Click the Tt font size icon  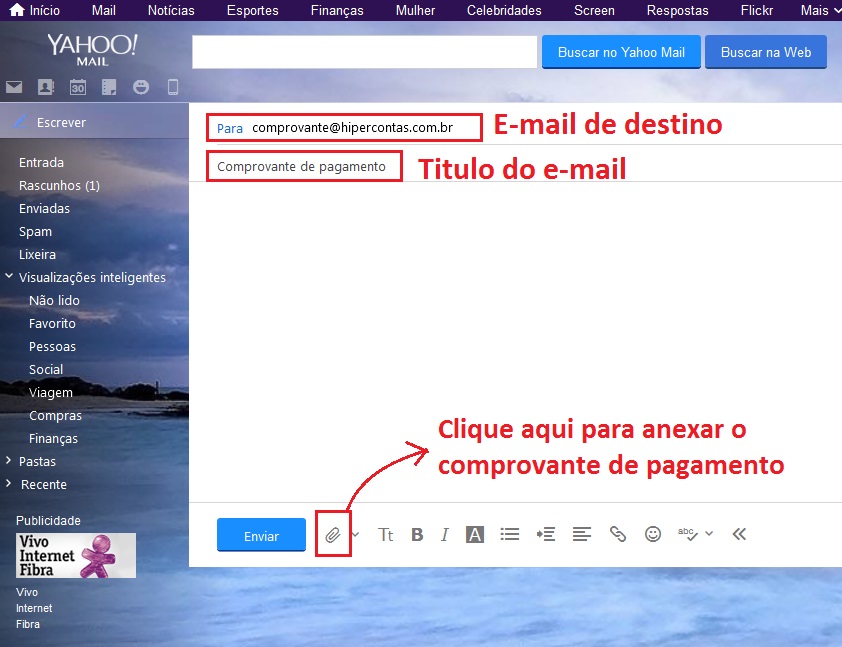tap(386, 535)
